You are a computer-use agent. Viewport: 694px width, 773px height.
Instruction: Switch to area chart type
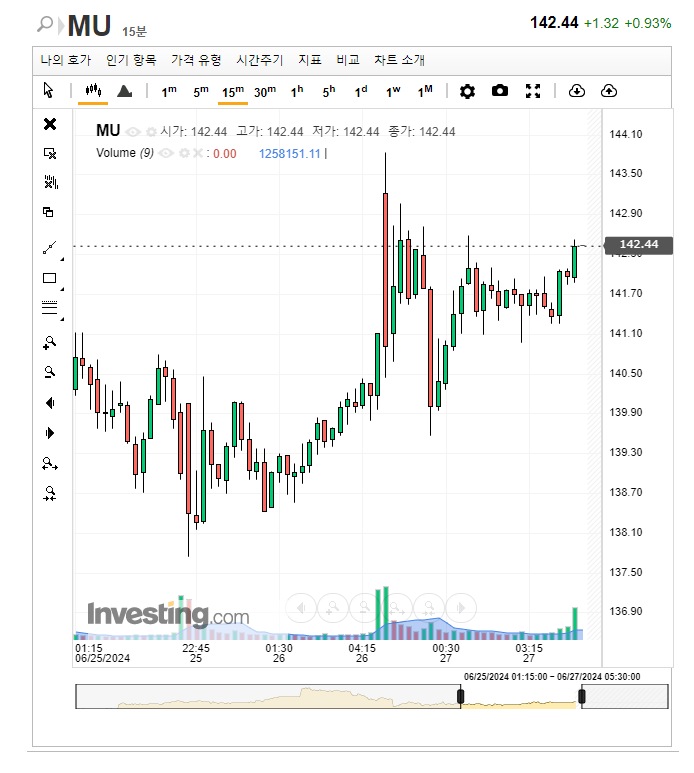[124, 91]
